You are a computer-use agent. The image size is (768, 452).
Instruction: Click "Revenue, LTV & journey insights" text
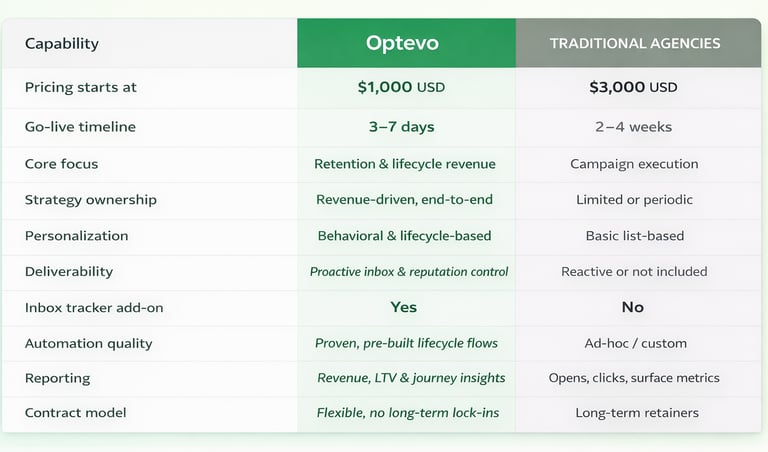coord(411,378)
